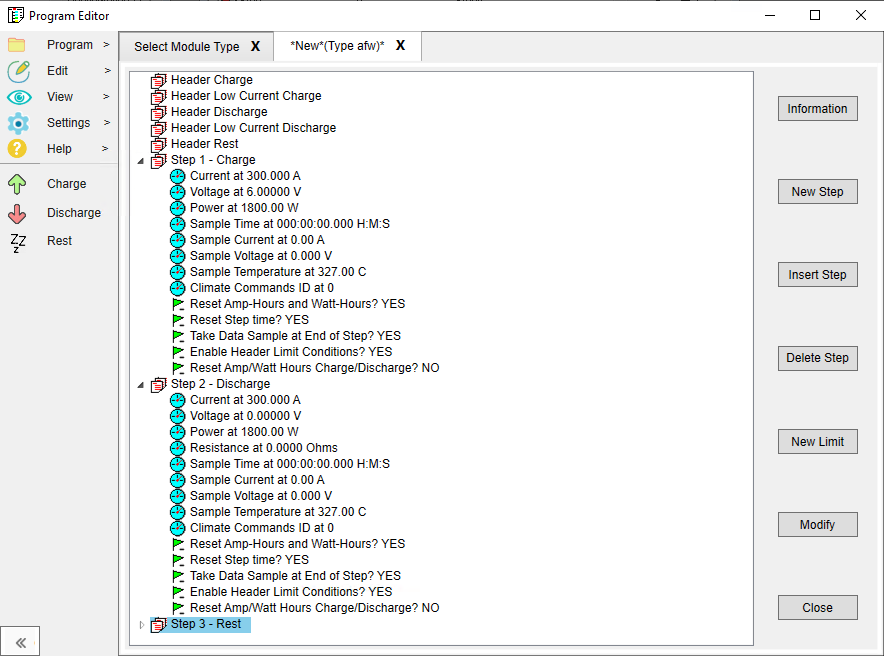Click the Edit pencil icon
884x656 pixels.
(x=18, y=71)
